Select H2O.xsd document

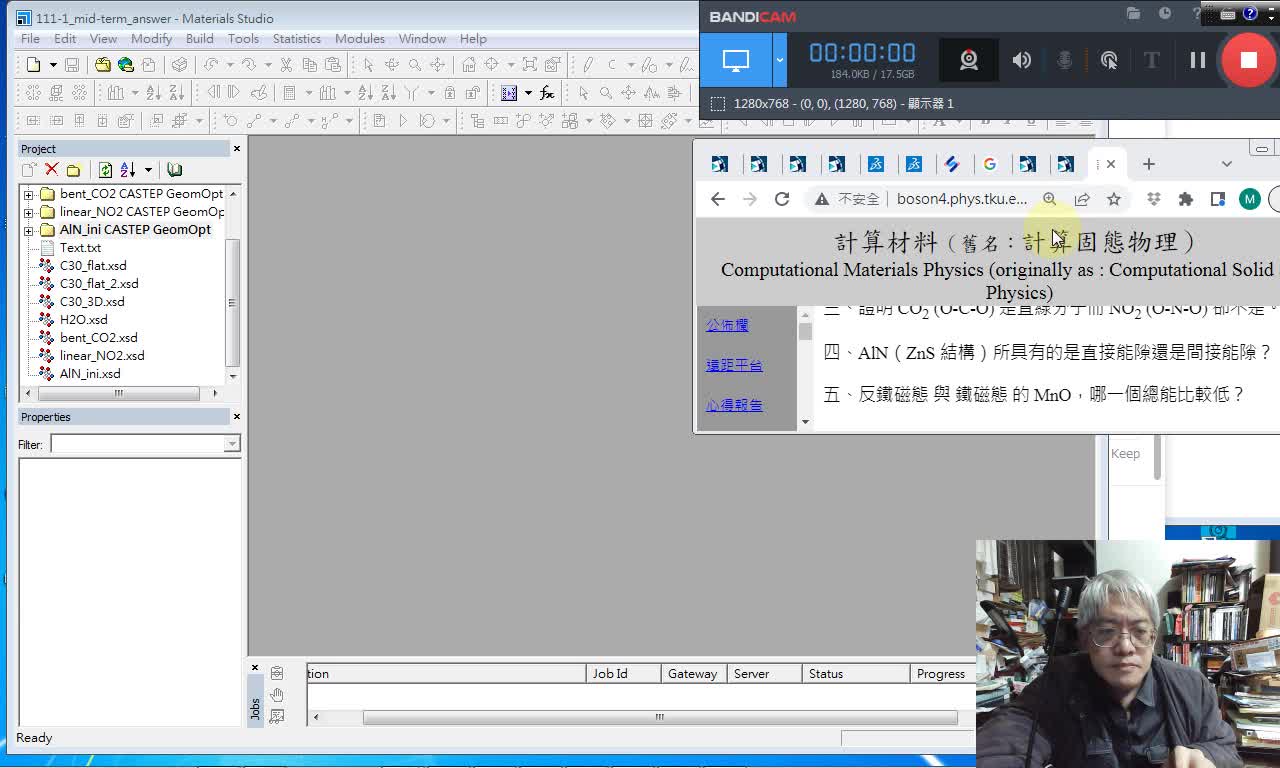(84, 320)
